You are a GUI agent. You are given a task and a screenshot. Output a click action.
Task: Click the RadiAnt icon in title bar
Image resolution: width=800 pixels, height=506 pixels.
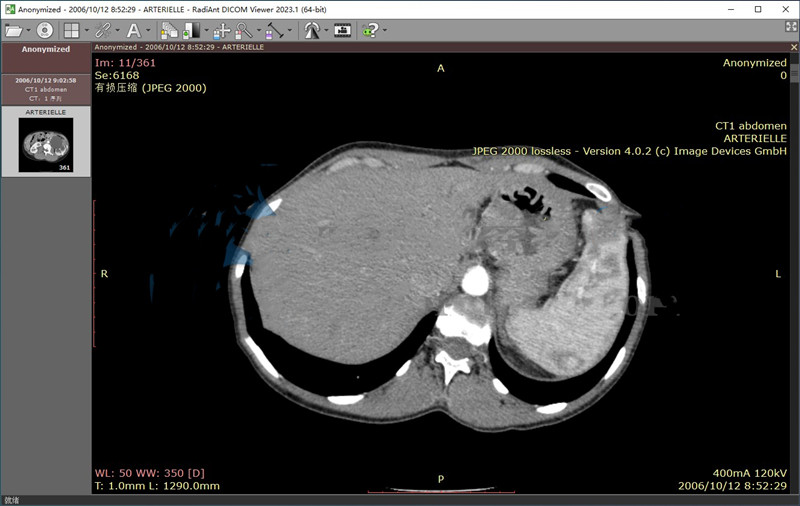point(10,9)
